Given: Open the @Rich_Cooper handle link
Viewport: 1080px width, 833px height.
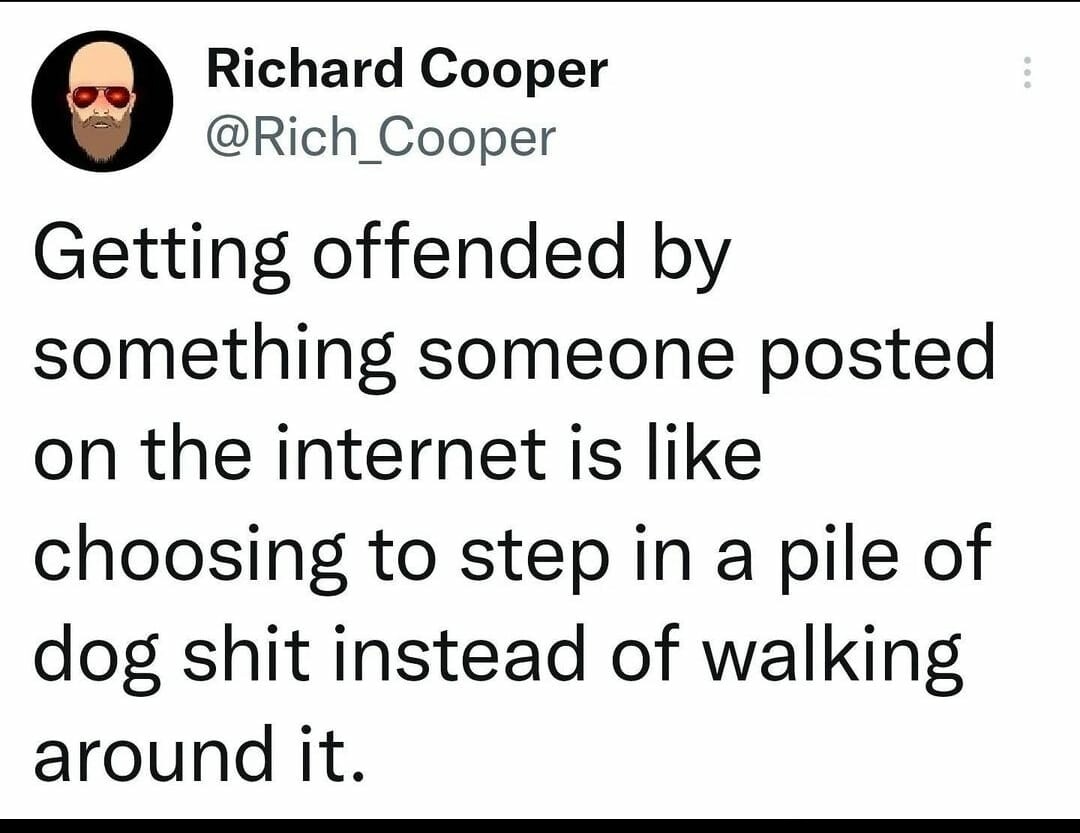Looking at the screenshot, I should tap(379, 137).
